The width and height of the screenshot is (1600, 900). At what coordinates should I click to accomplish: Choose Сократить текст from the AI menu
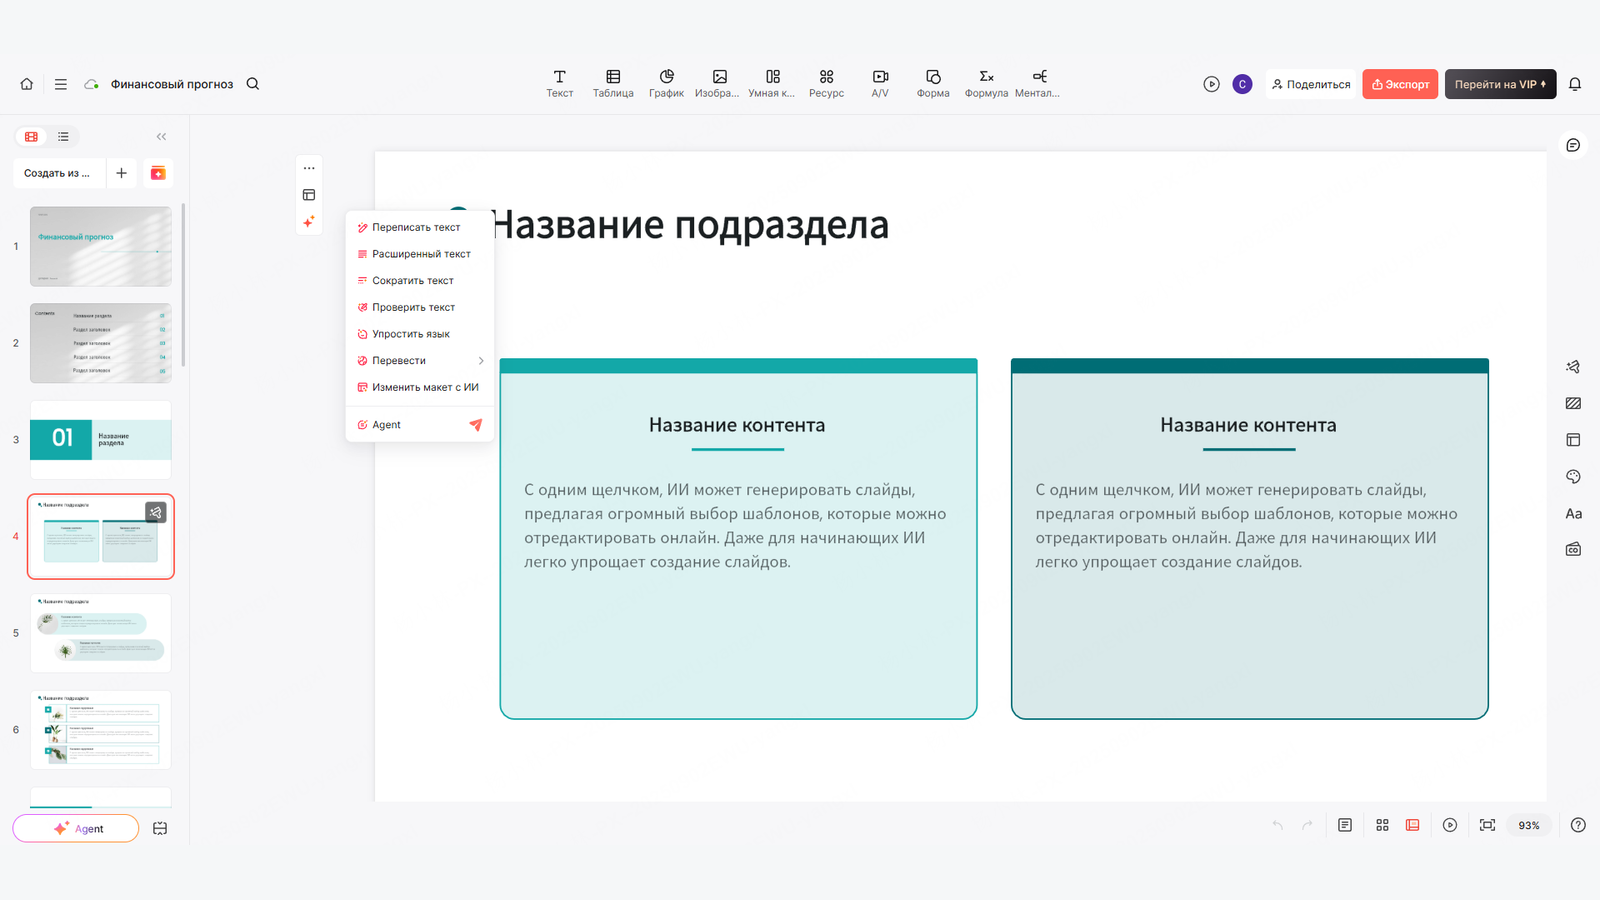pos(420,281)
